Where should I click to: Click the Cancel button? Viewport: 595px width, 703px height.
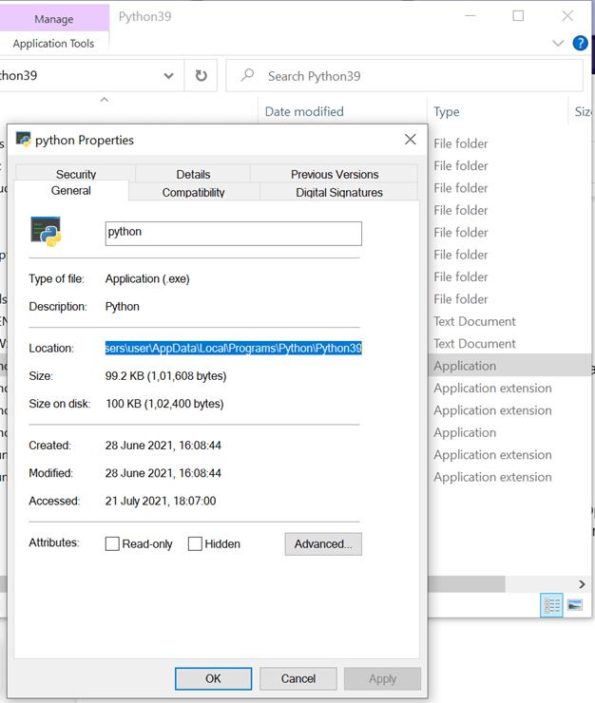[x=298, y=678]
